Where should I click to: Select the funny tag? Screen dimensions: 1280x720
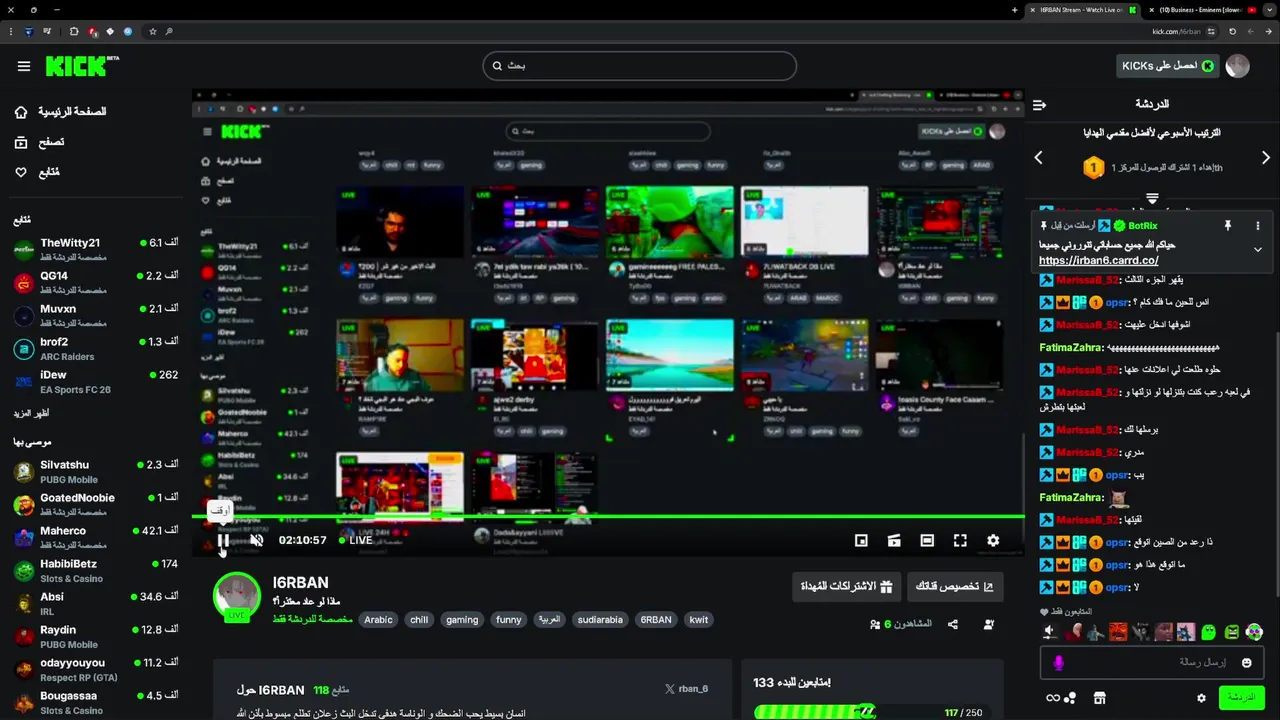point(509,620)
